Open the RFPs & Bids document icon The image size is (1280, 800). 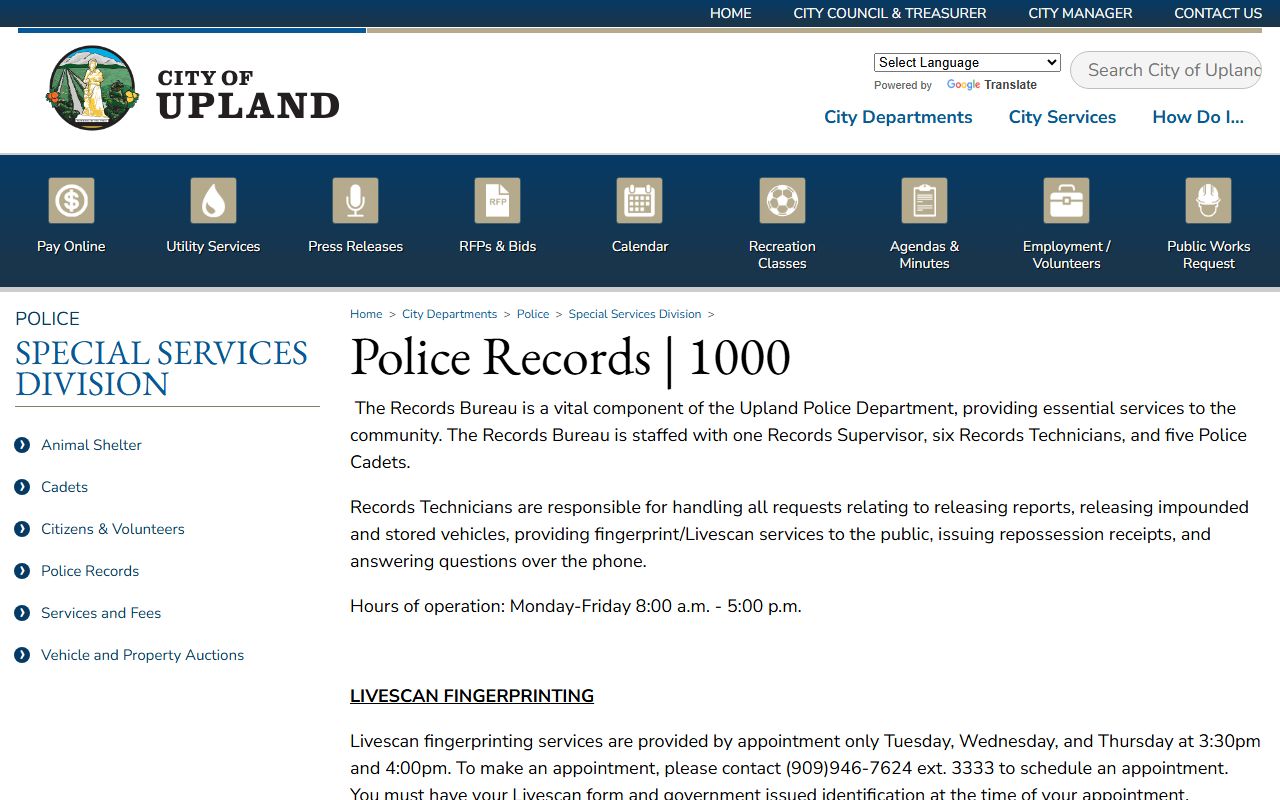pyautogui.click(x=497, y=201)
